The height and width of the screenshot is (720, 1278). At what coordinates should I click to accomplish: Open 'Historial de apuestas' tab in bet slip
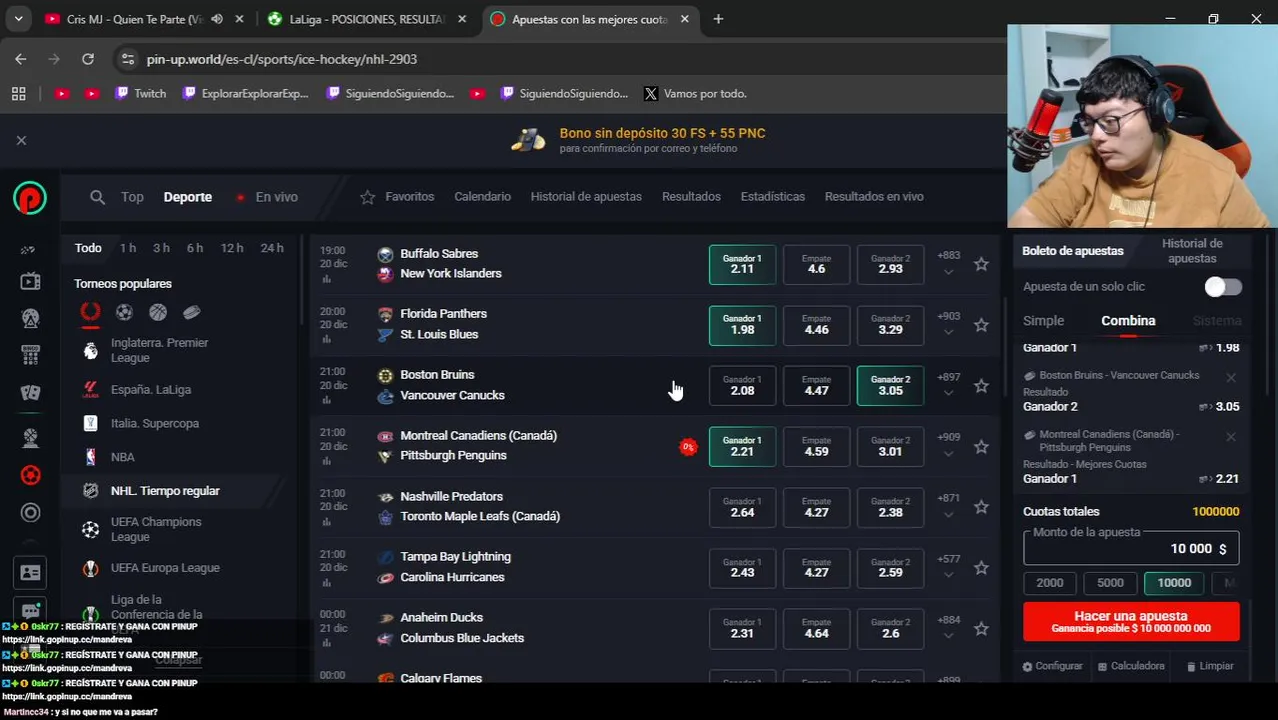coord(1192,251)
